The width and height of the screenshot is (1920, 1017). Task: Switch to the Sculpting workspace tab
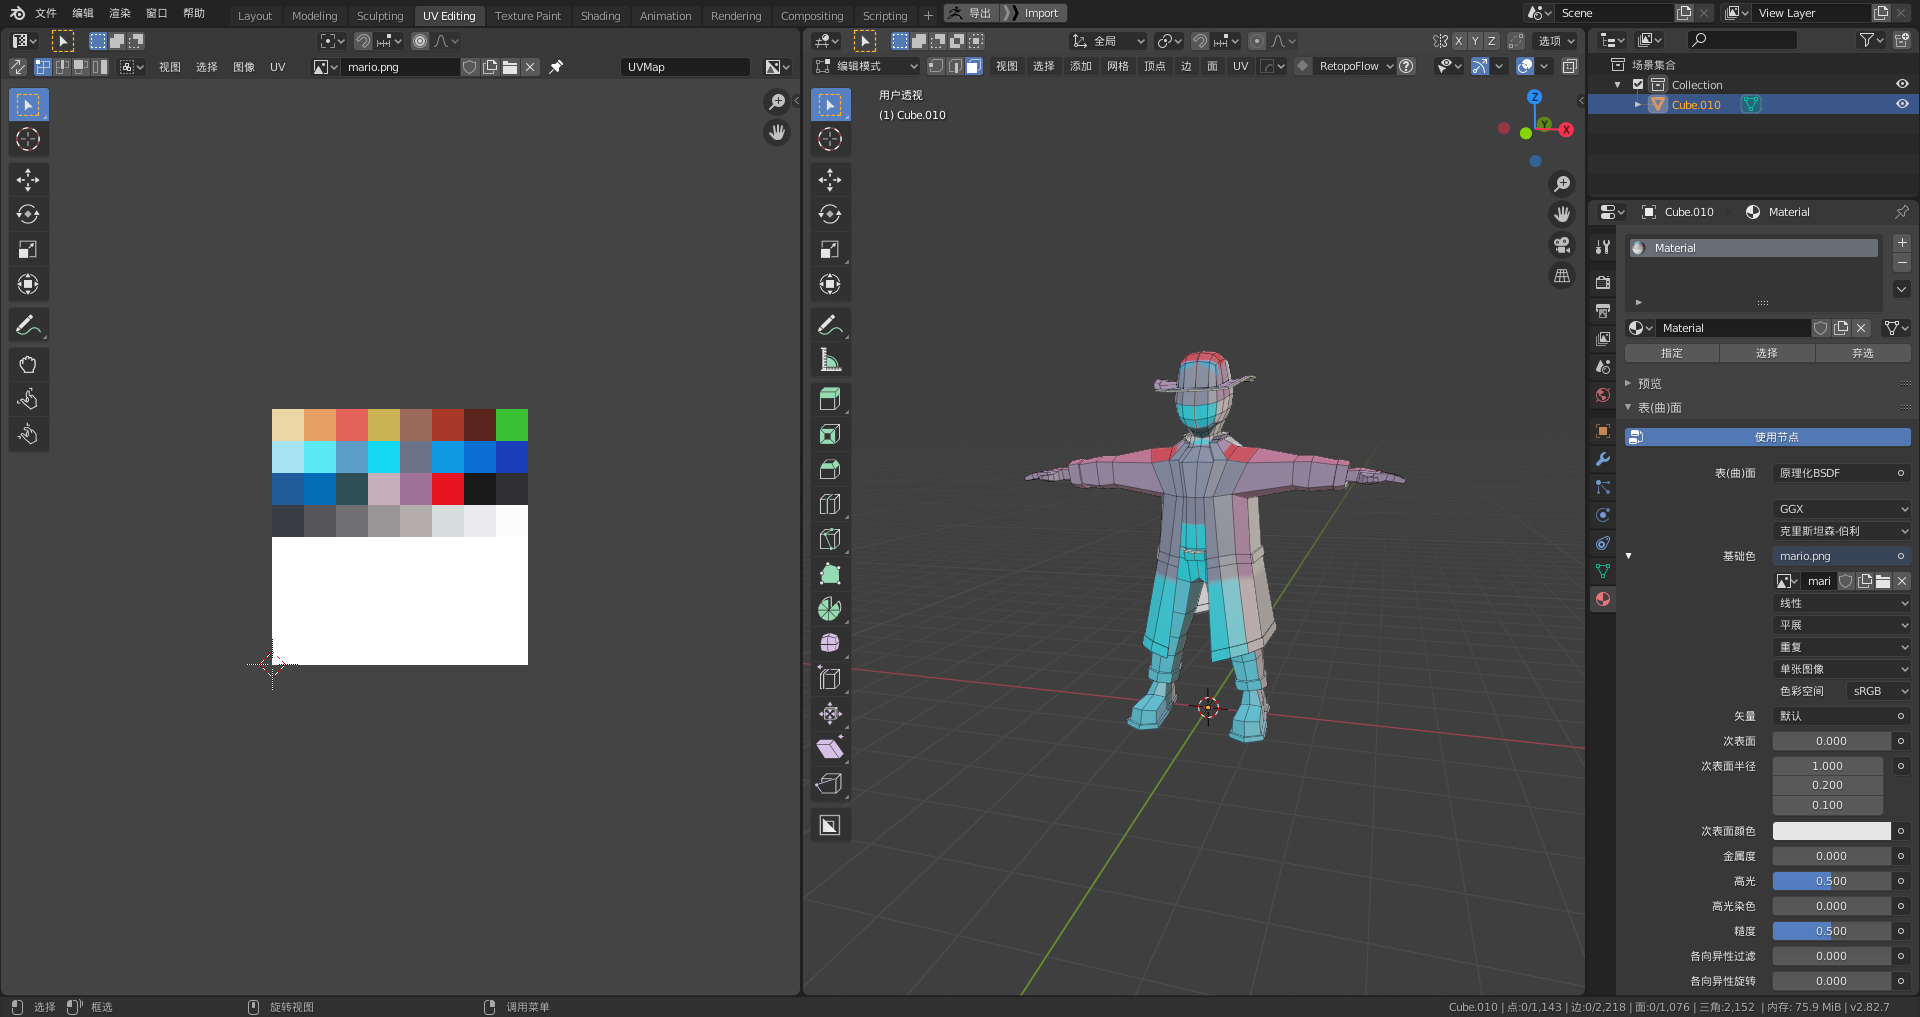pos(380,16)
